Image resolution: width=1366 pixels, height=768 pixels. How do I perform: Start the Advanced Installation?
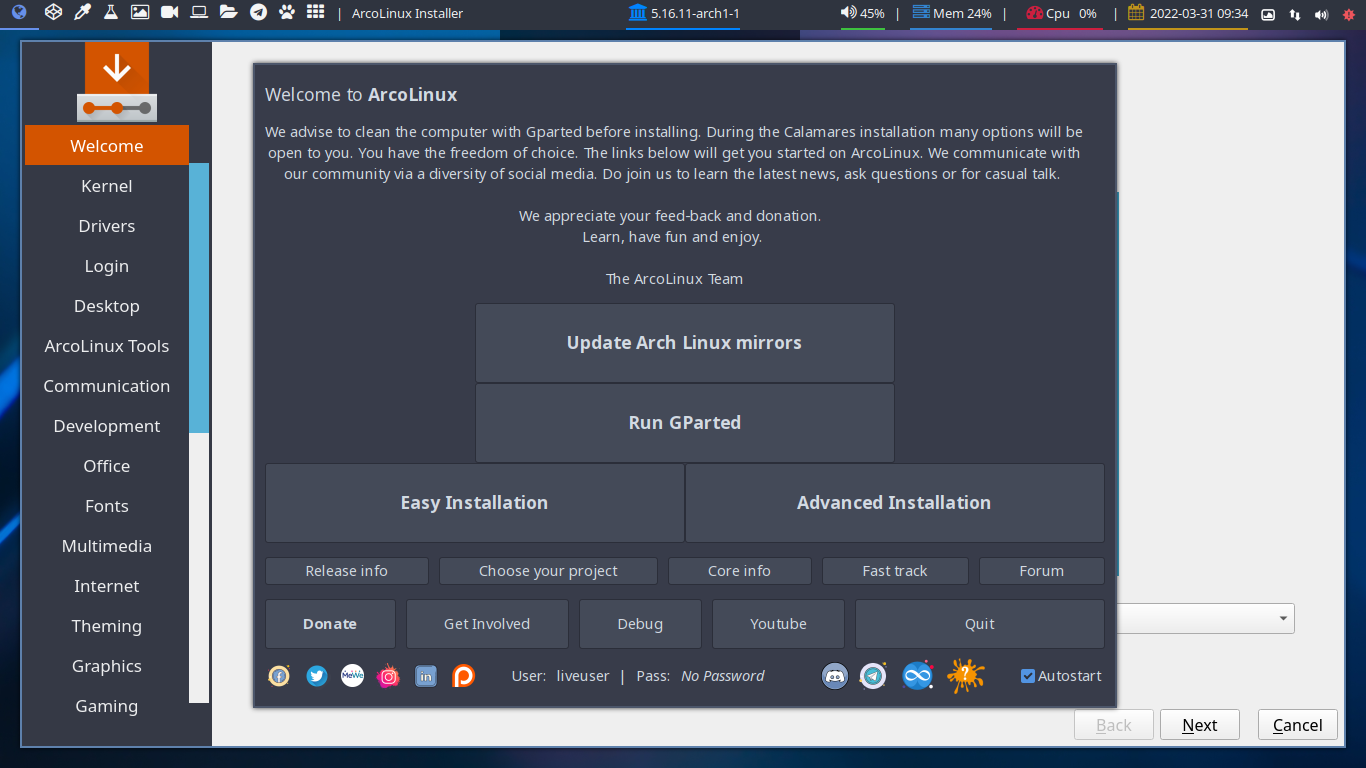click(895, 503)
